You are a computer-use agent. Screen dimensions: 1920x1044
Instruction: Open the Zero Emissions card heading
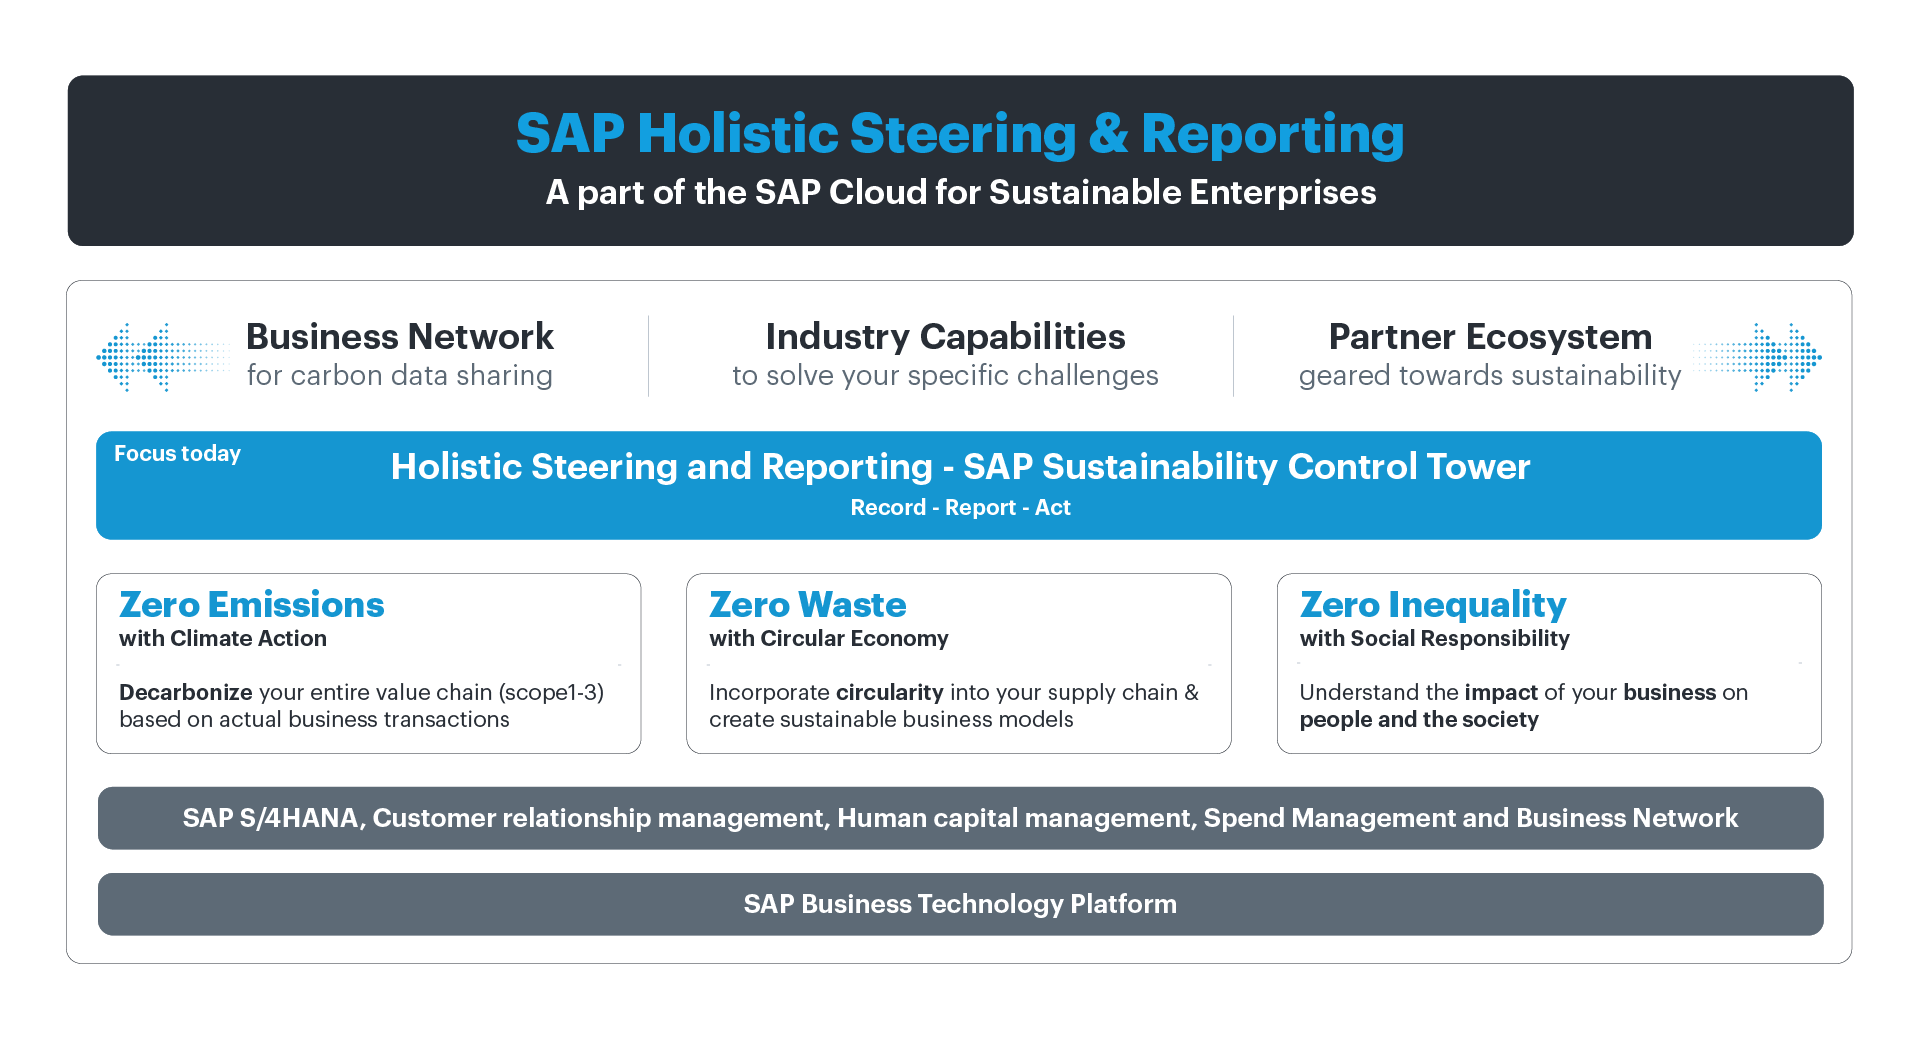point(251,605)
